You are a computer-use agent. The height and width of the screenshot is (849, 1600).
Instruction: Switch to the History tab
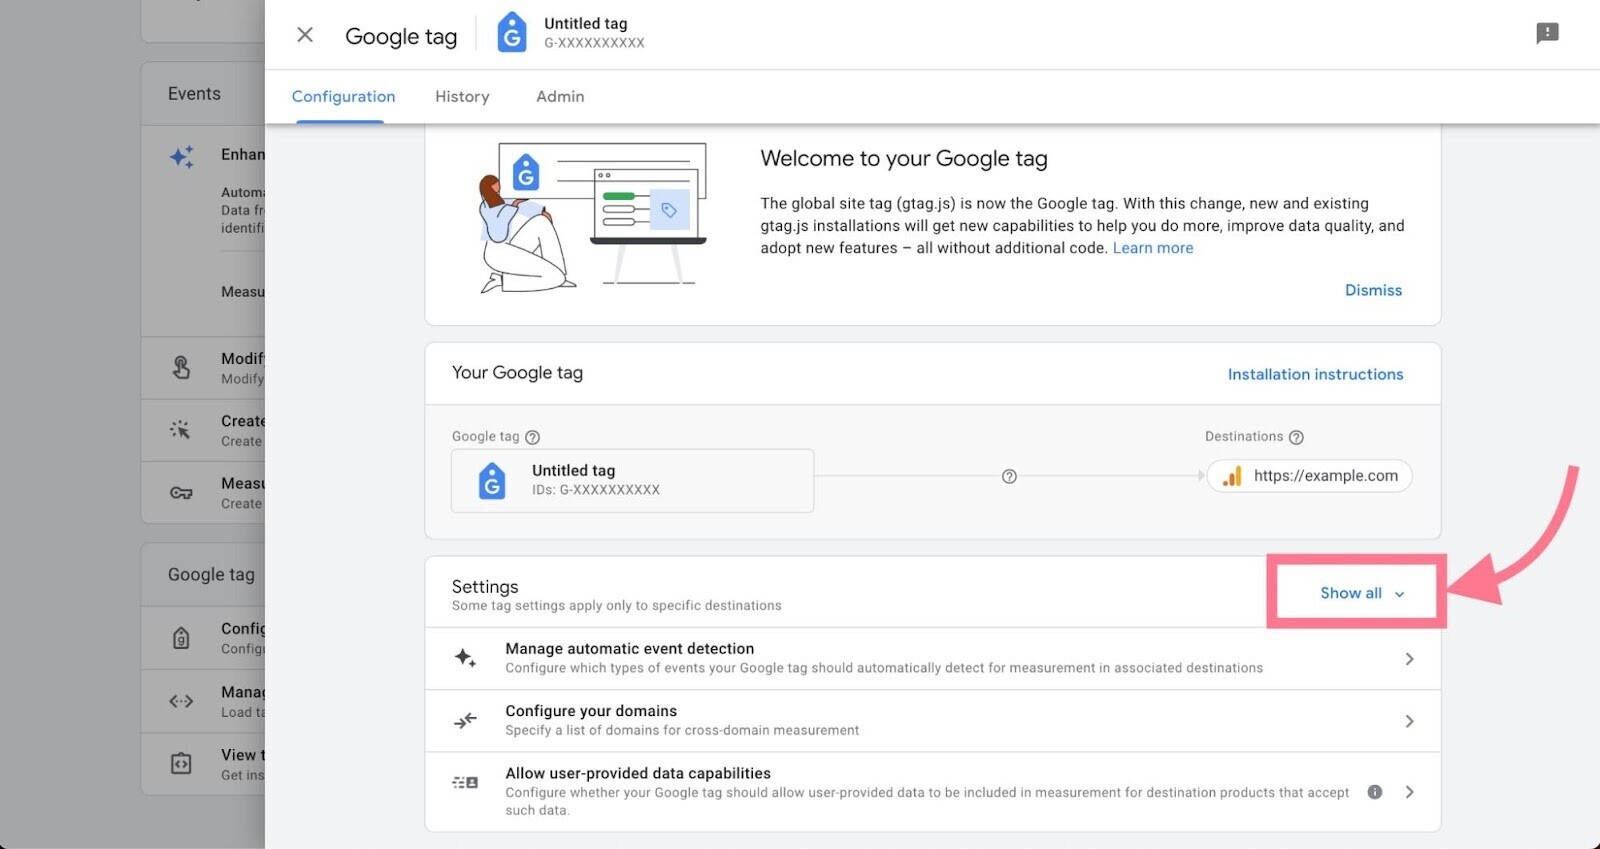tap(462, 97)
